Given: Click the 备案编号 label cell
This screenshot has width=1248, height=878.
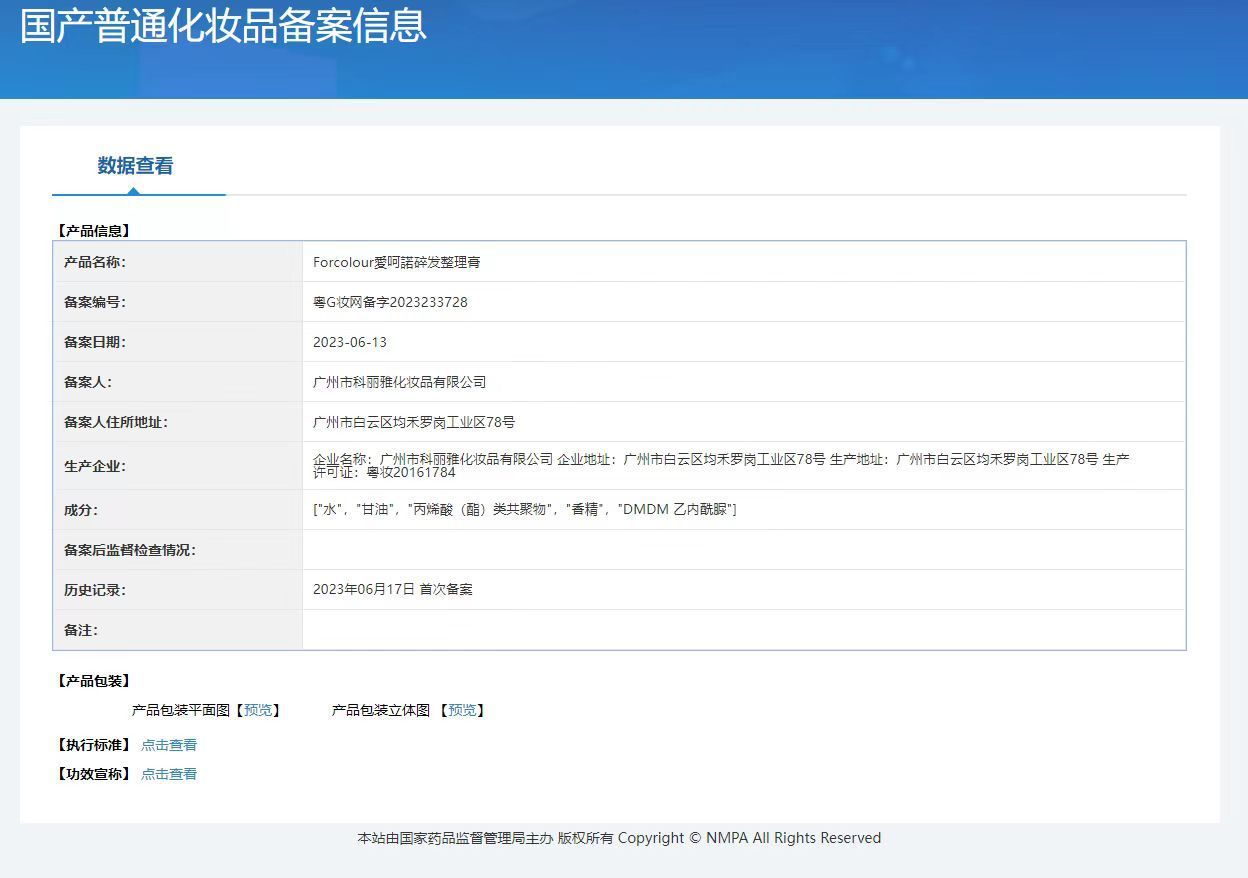Looking at the screenshot, I should click(x=178, y=302).
